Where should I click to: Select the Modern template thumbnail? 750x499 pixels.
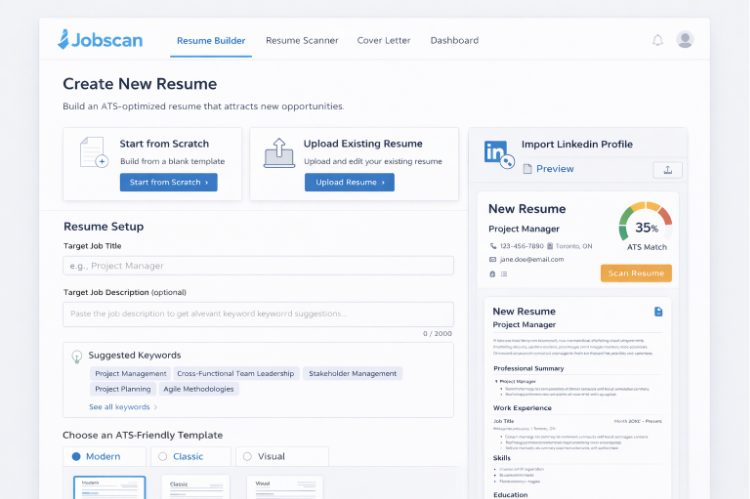pos(110,488)
